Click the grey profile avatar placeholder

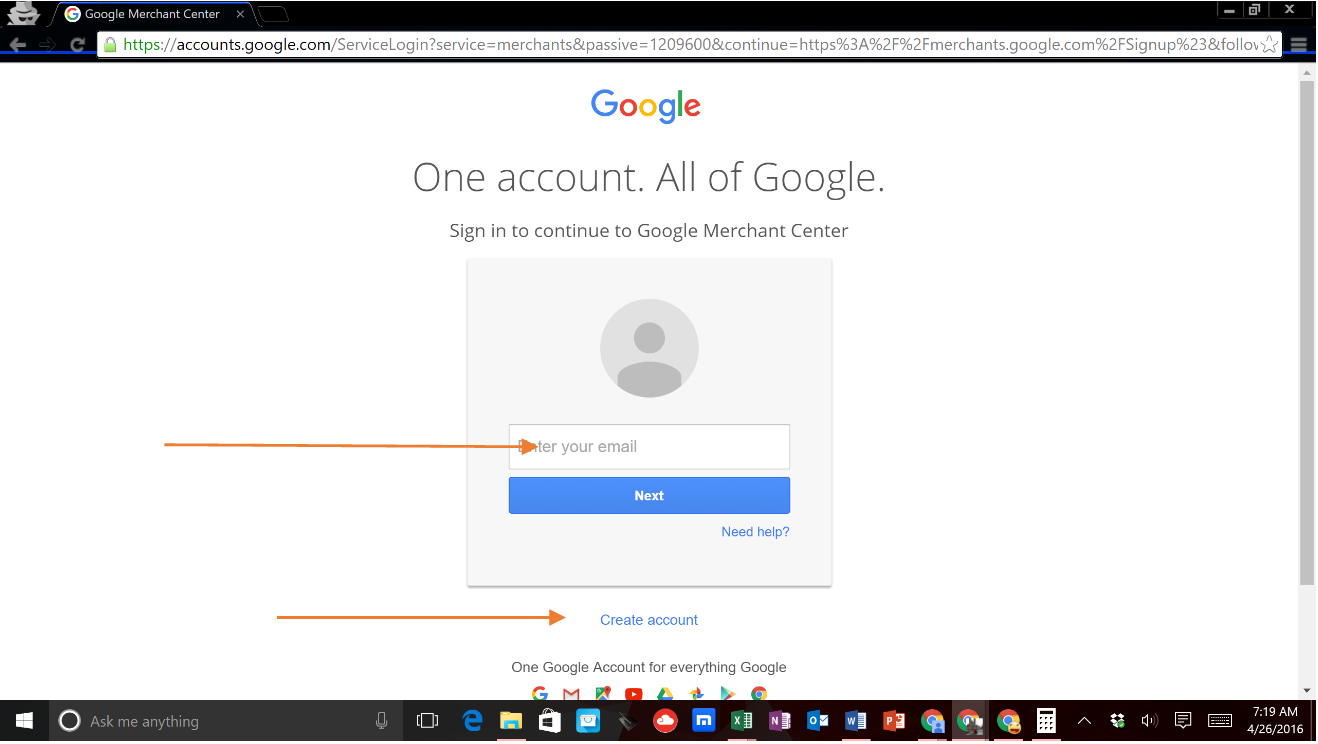tap(649, 348)
